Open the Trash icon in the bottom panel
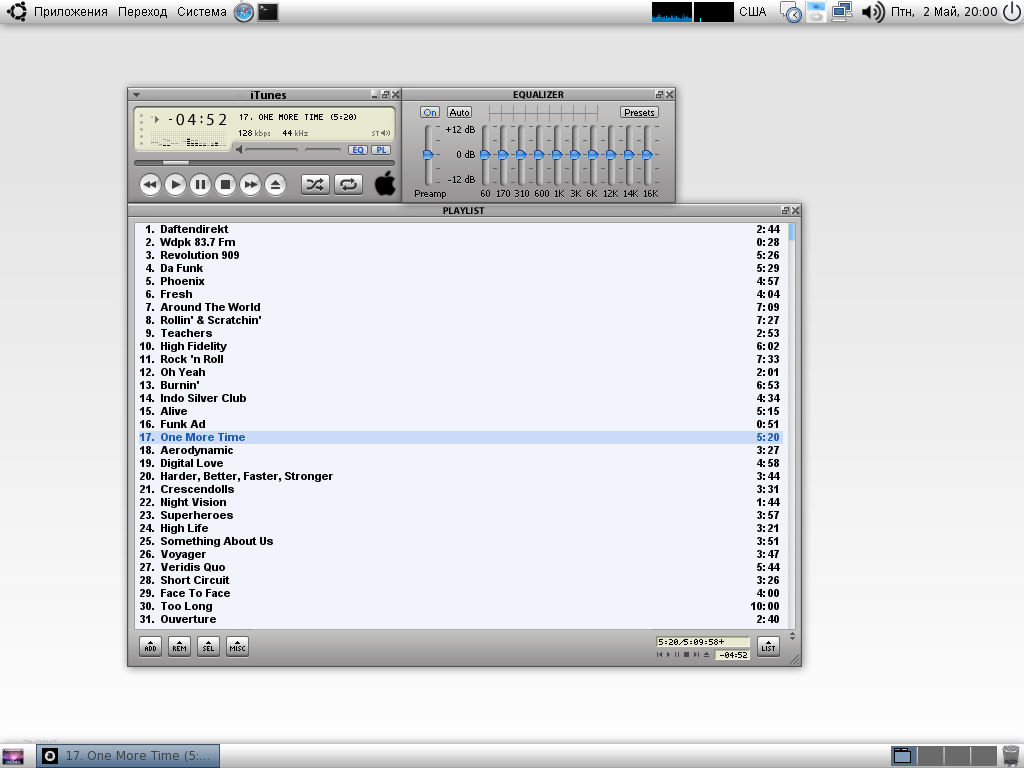Image resolution: width=1024 pixels, height=768 pixels. [1012, 756]
